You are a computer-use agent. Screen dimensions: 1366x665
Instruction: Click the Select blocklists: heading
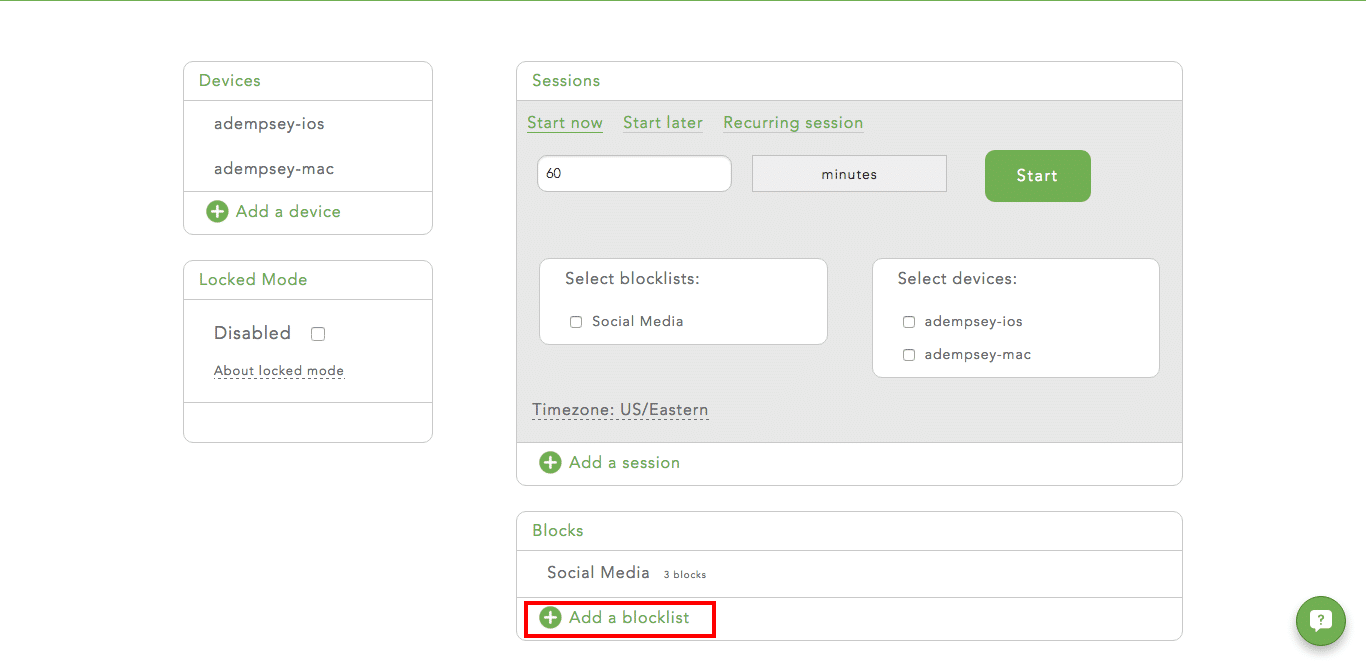coord(632,279)
